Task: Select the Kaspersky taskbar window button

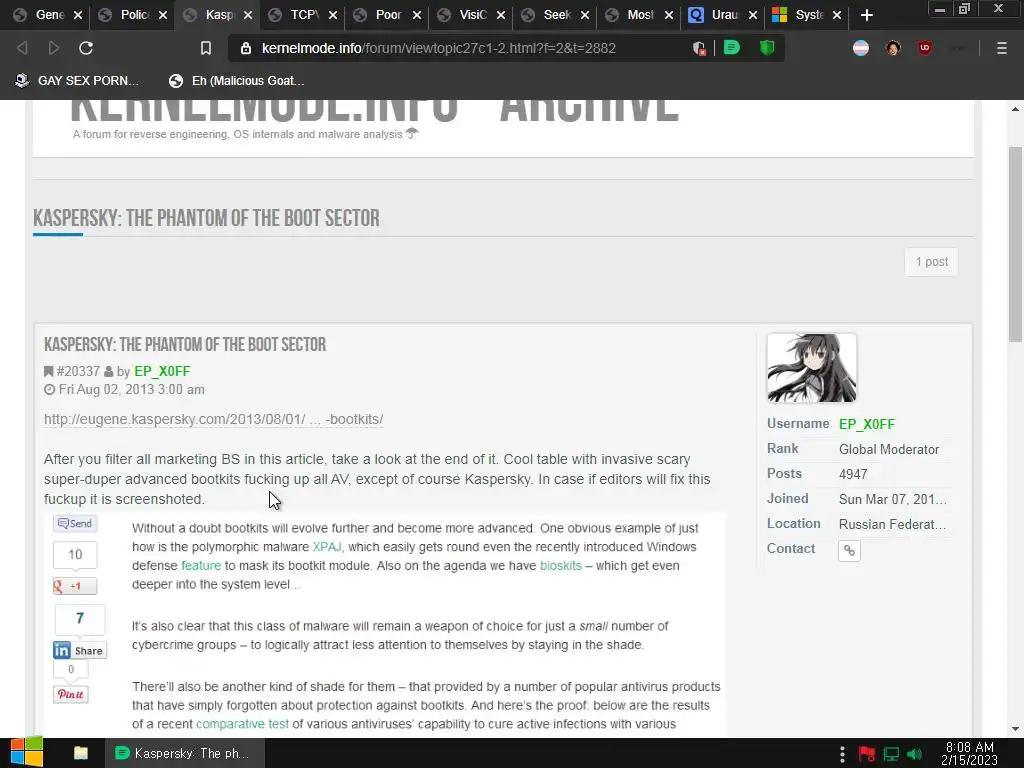Action: pos(185,753)
